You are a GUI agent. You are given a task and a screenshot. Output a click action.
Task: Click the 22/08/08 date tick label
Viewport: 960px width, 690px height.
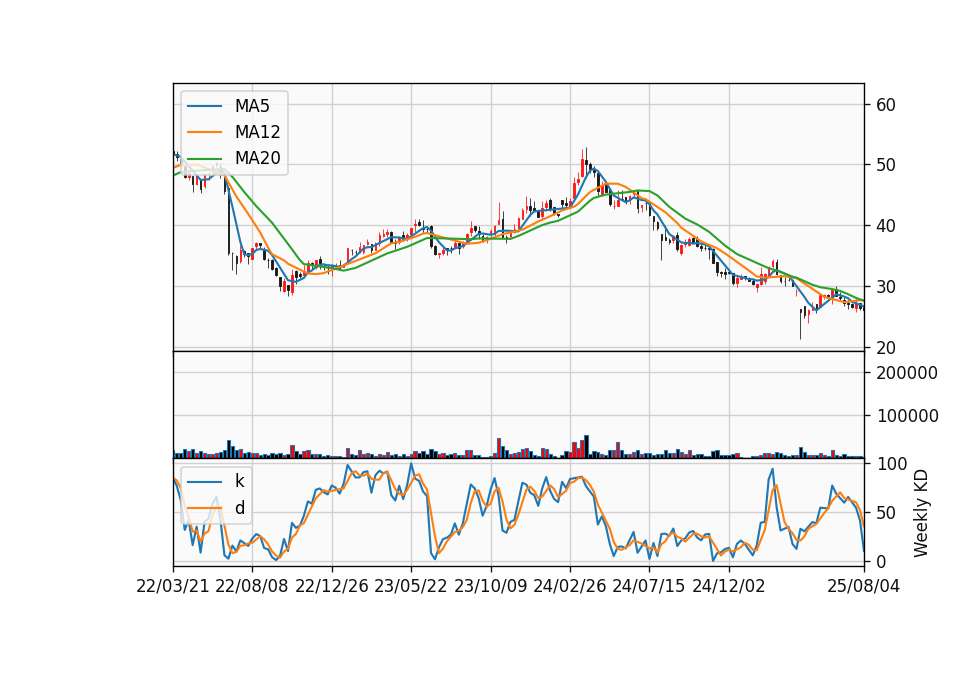click(x=252, y=587)
